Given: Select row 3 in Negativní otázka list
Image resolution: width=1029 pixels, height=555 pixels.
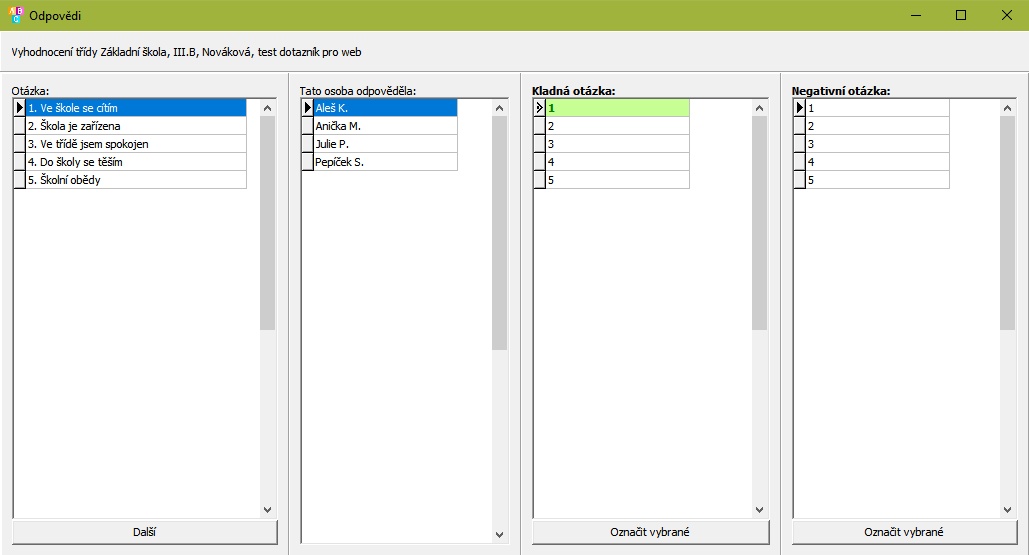Looking at the screenshot, I should (877, 144).
